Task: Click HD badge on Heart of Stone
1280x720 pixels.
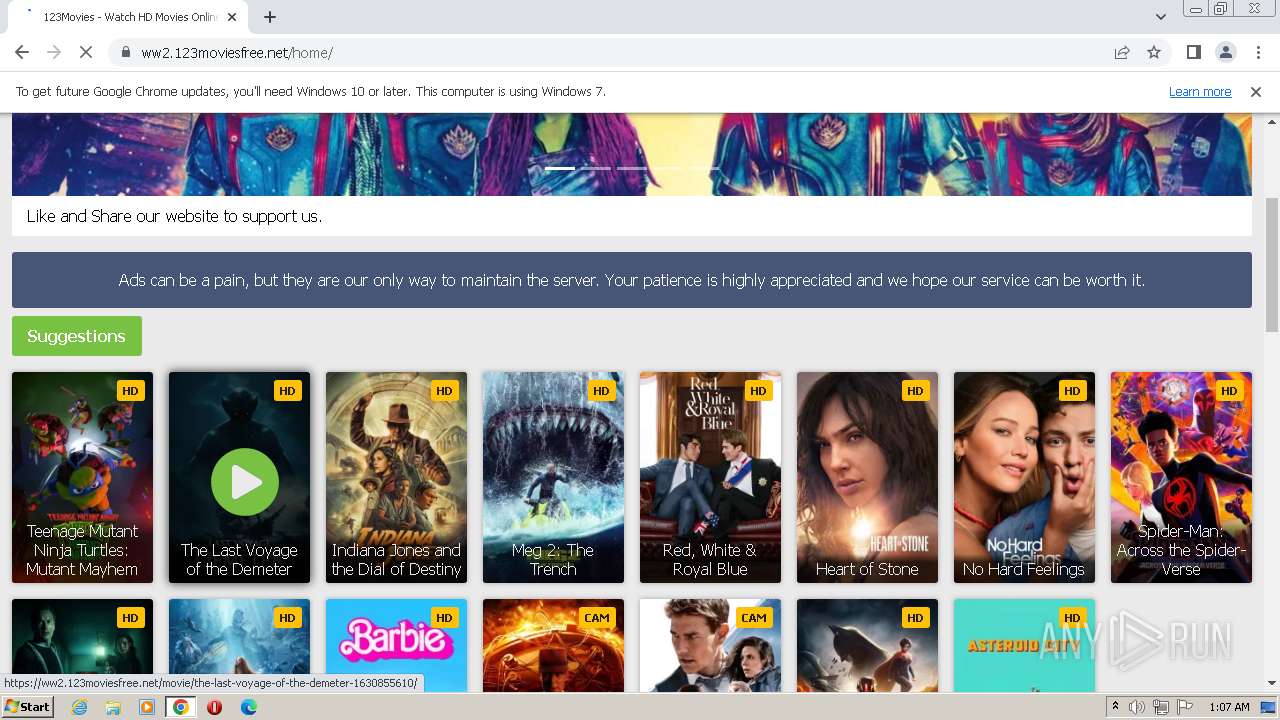Action: click(x=914, y=391)
